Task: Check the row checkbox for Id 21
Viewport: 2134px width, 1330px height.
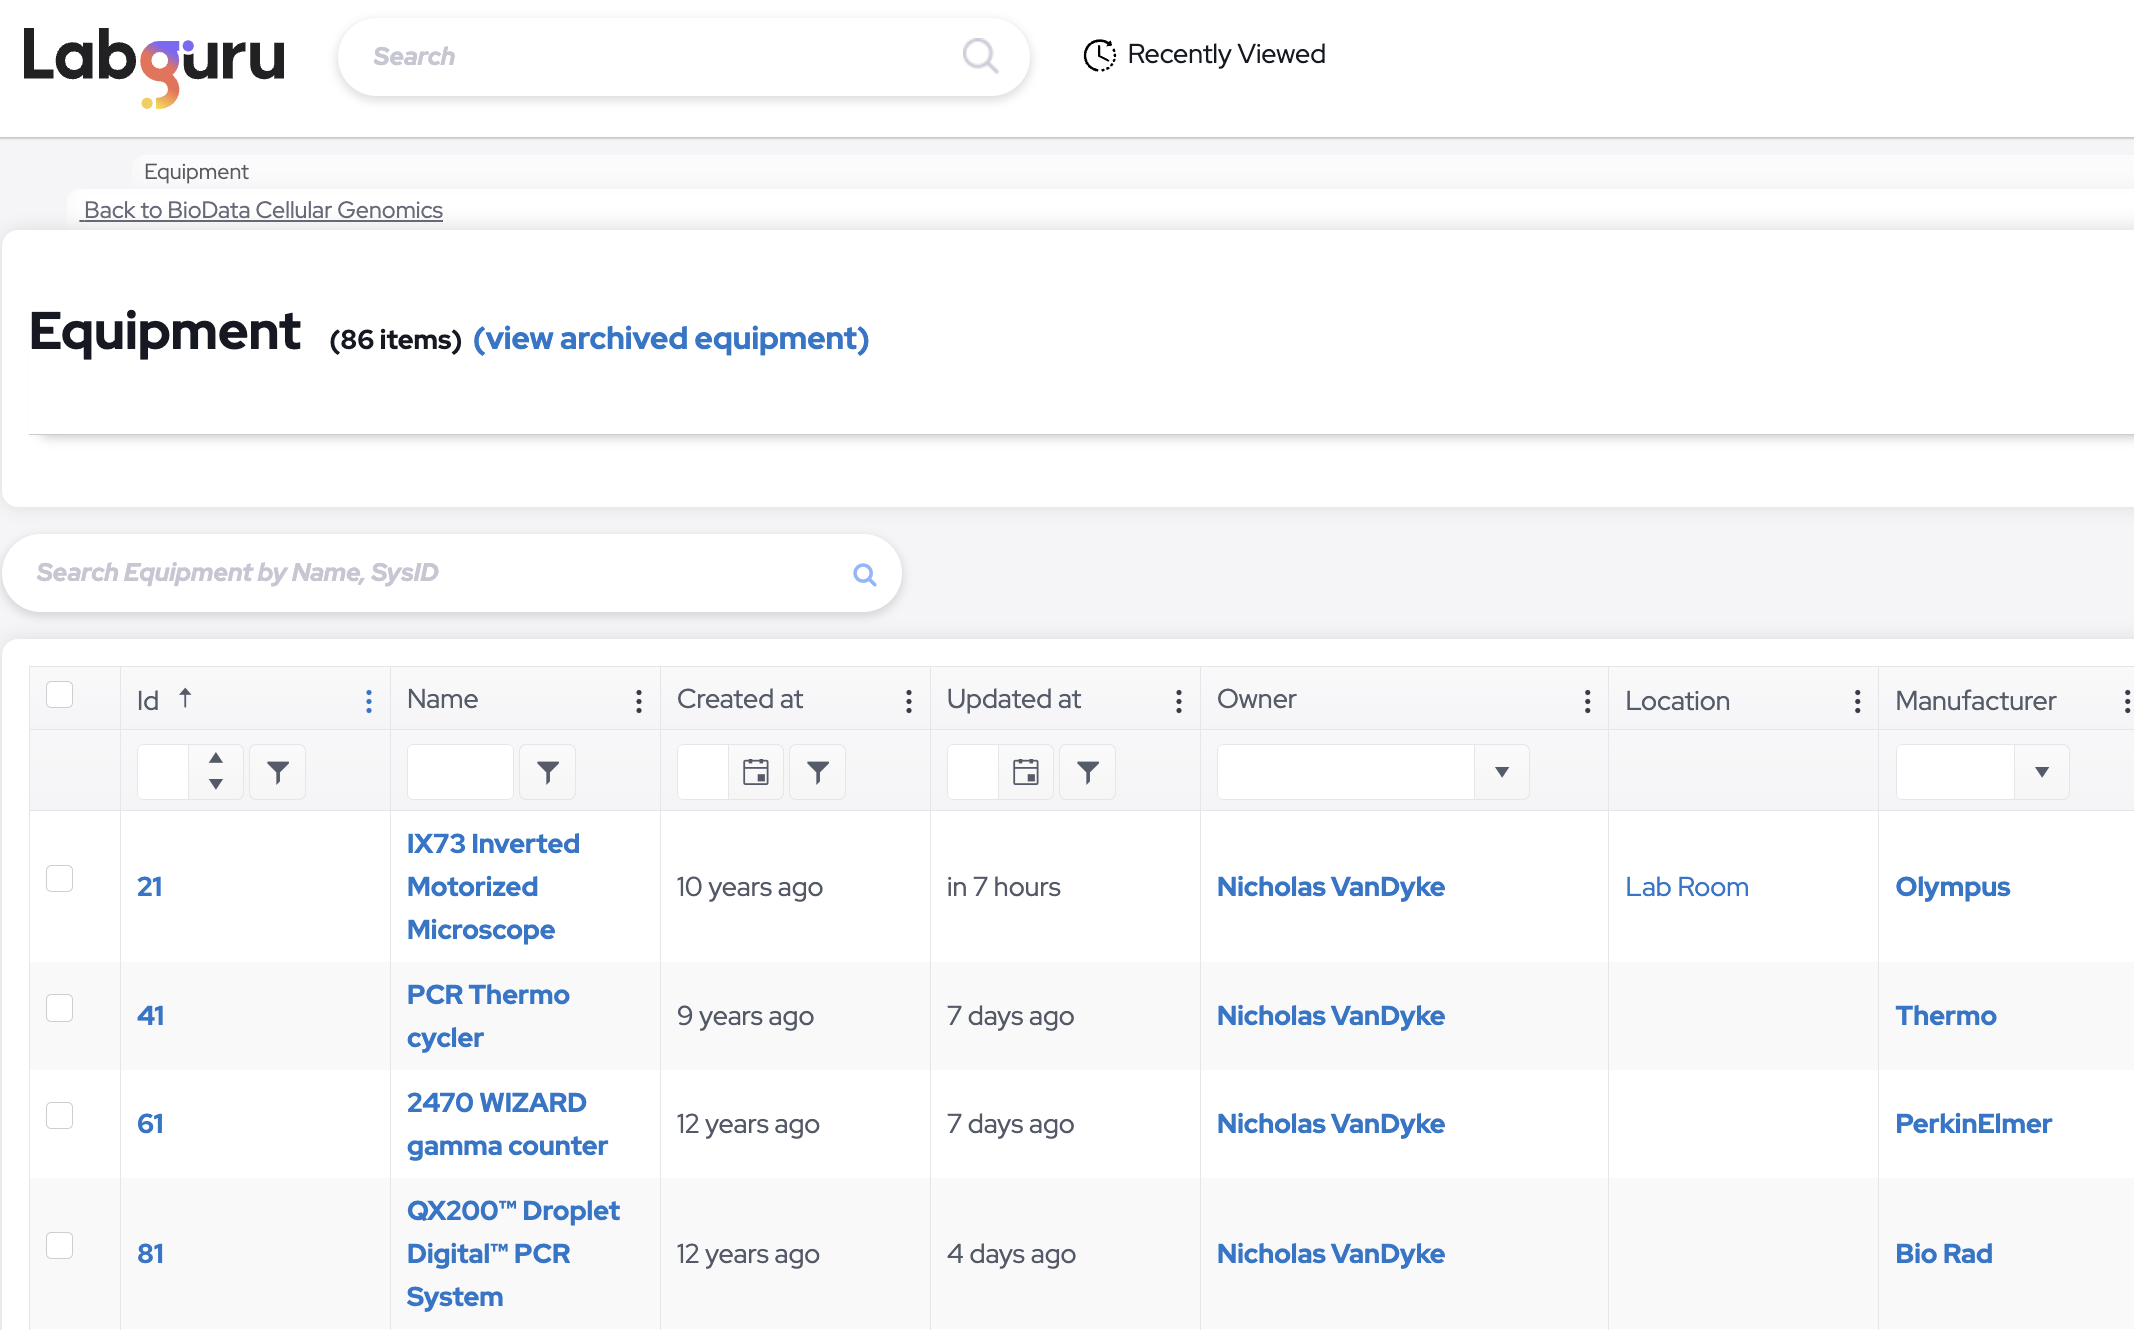Action: [60, 879]
